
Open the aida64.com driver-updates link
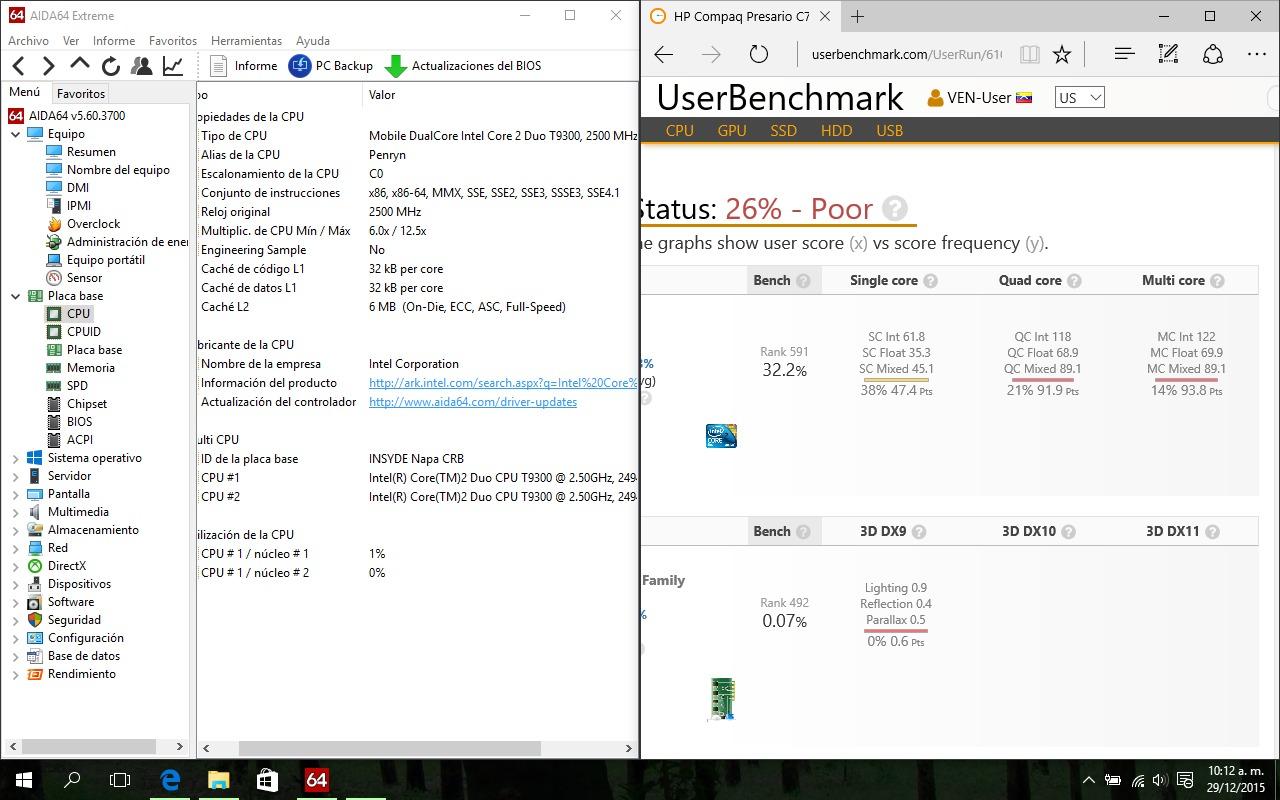coord(473,402)
